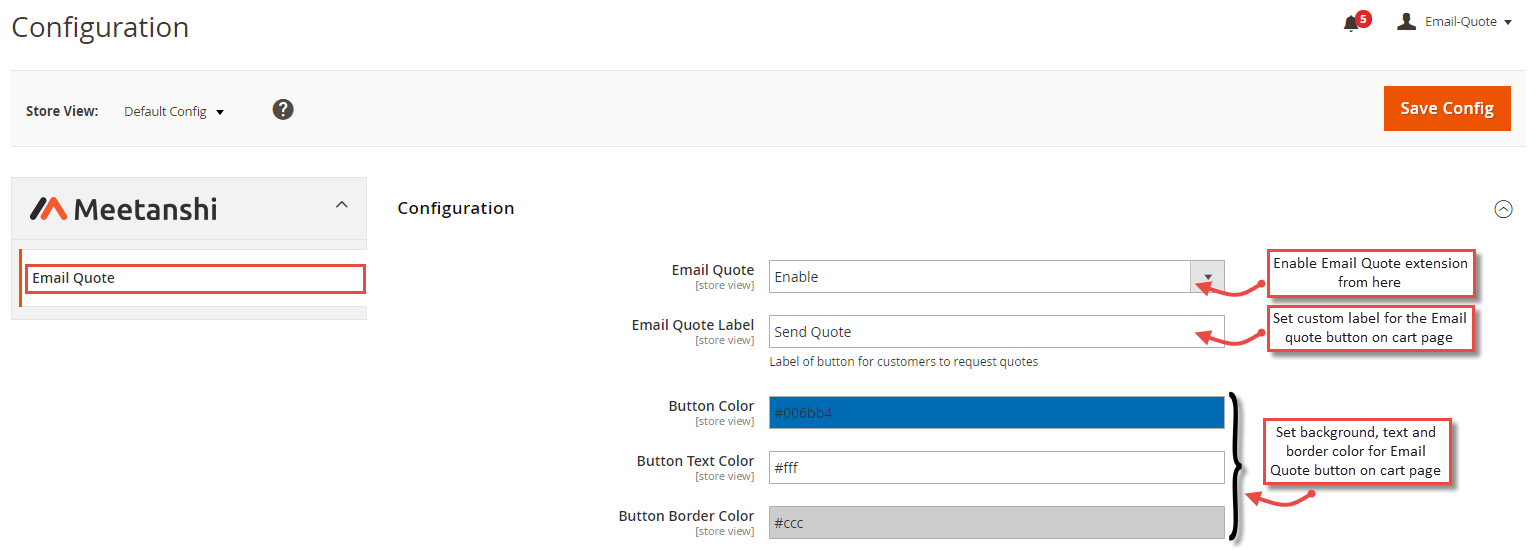Viewport: 1528px width, 550px height.
Task: Click the Meetanshi logo
Action: click(x=123, y=208)
